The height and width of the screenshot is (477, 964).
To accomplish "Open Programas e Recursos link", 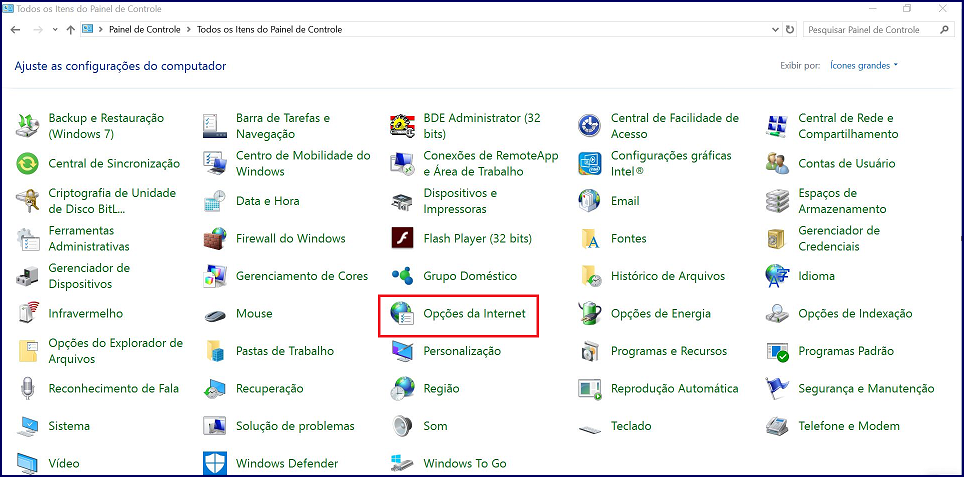I will pos(669,351).
